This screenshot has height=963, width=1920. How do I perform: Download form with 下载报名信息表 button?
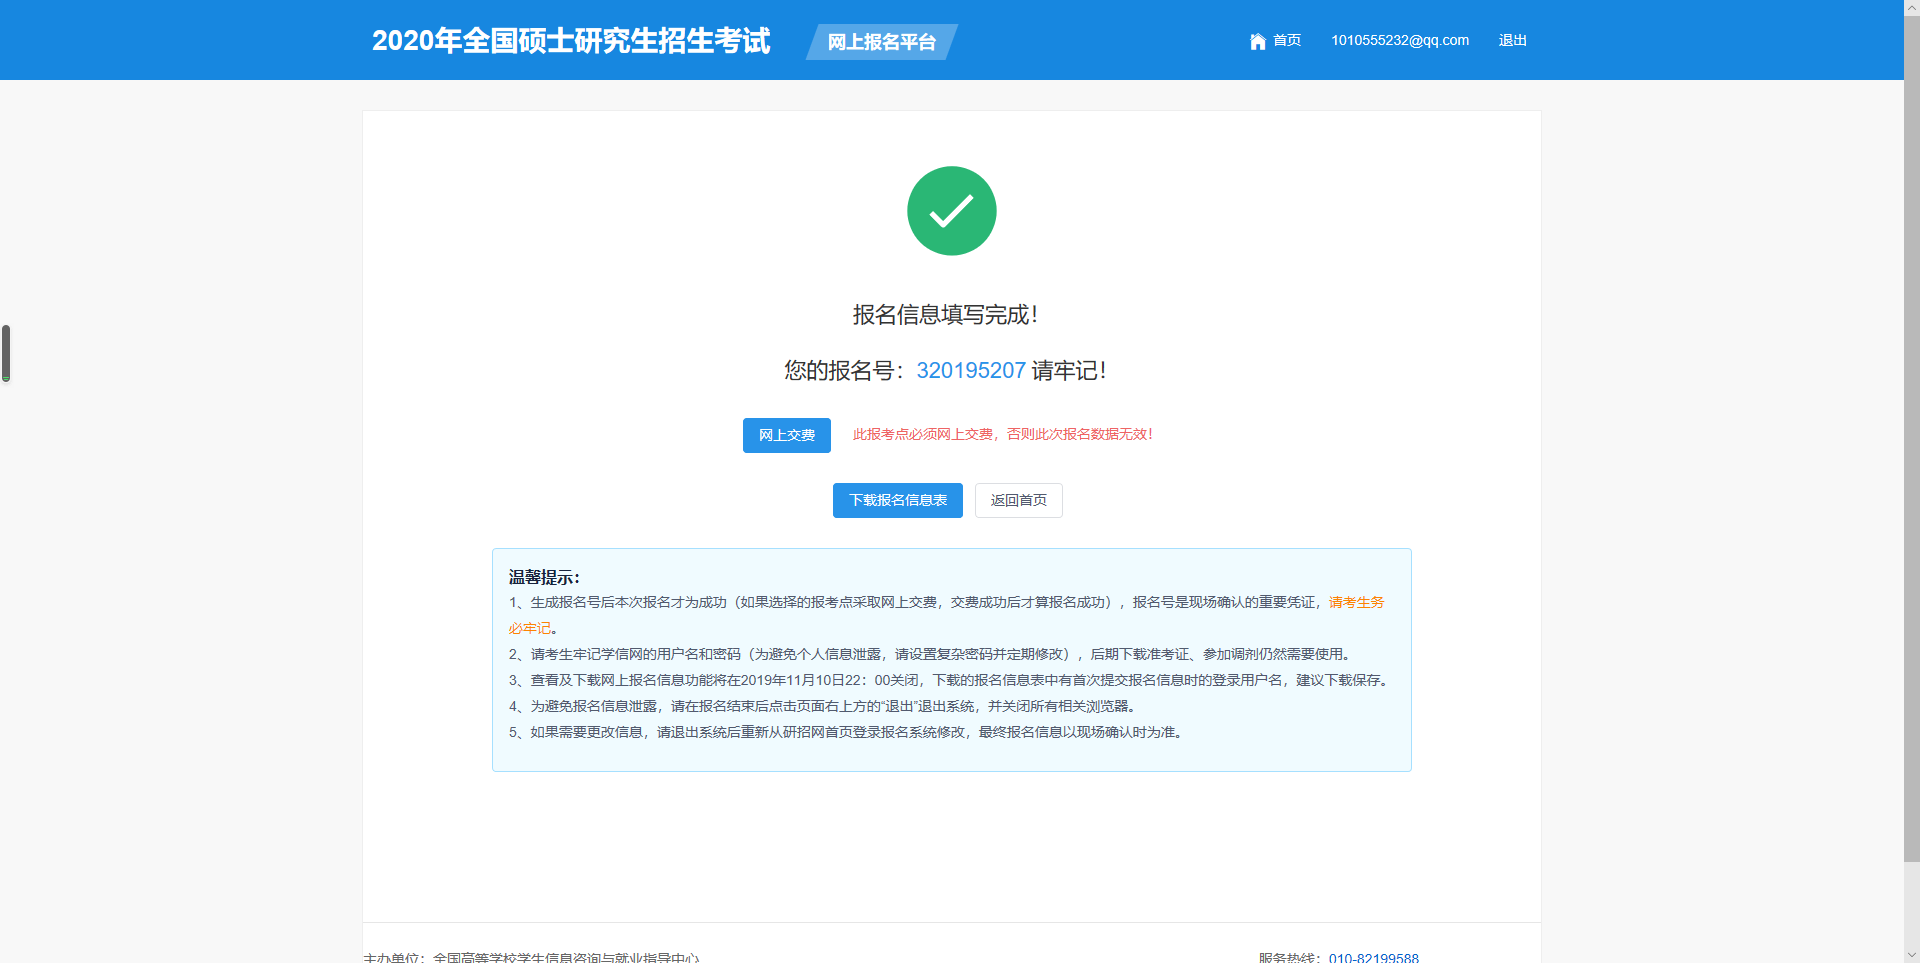(x=897, y=500)
